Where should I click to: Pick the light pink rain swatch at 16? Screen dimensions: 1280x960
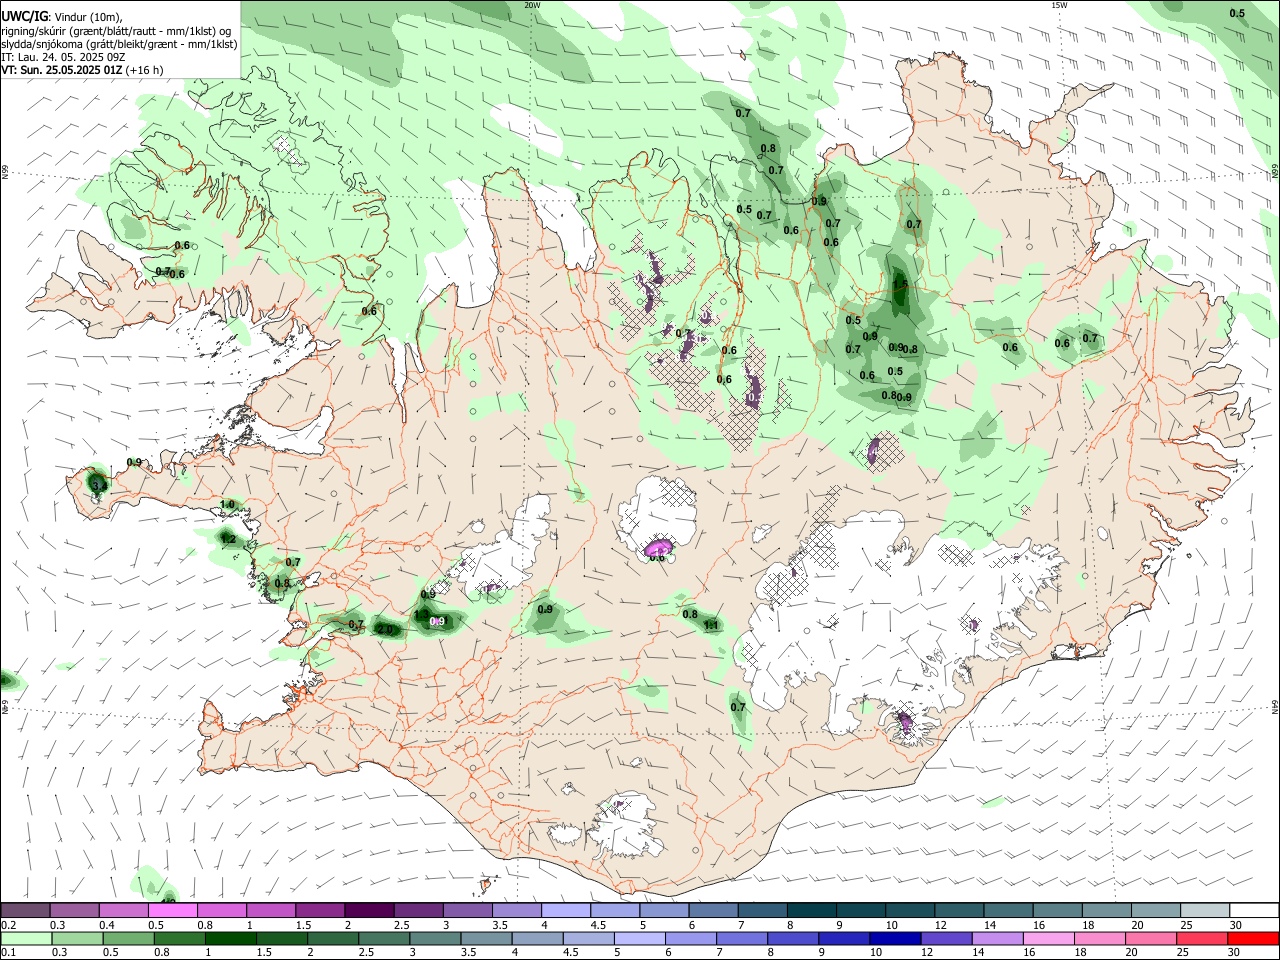coord(1047,938)
